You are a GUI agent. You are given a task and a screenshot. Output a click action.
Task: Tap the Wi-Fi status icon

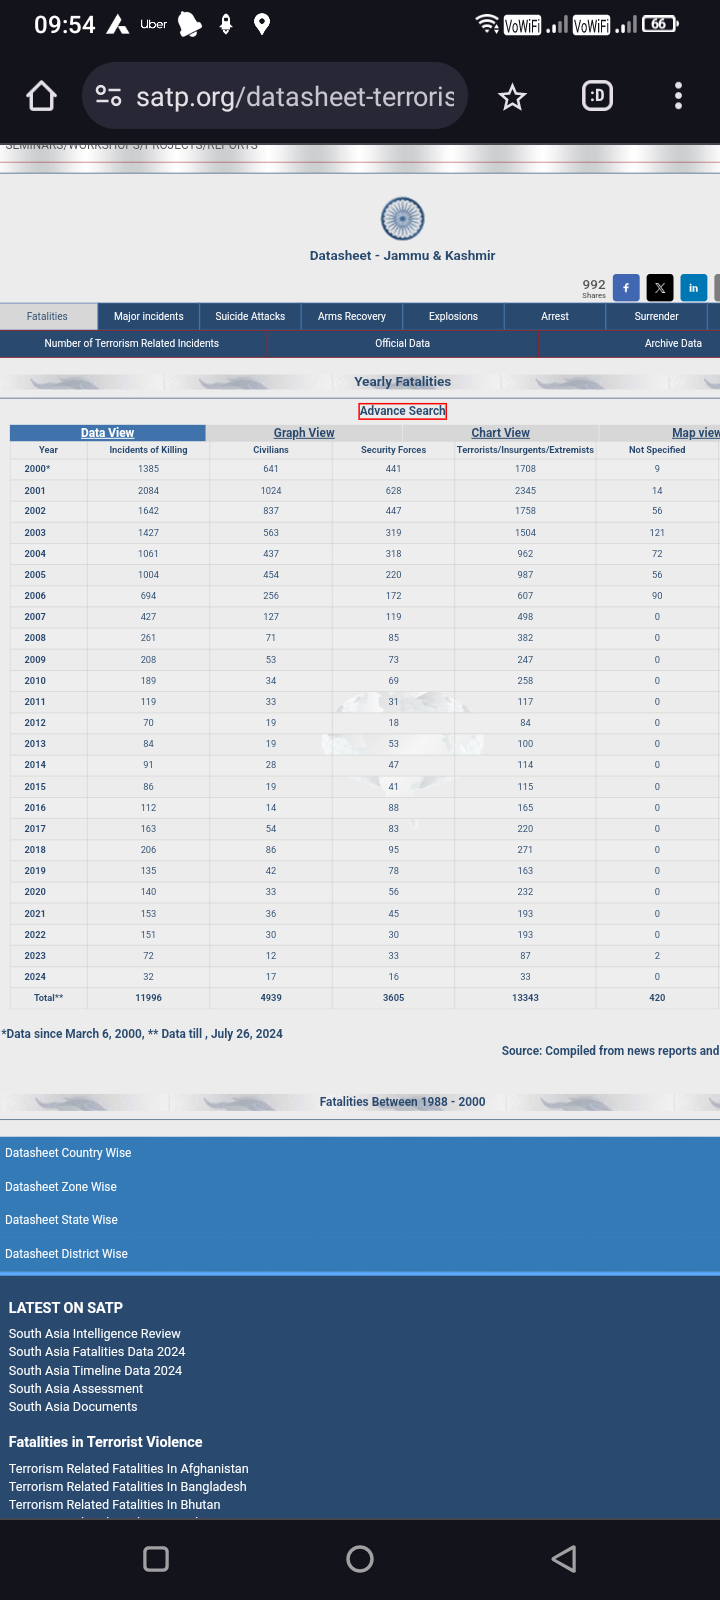(487, 24)
